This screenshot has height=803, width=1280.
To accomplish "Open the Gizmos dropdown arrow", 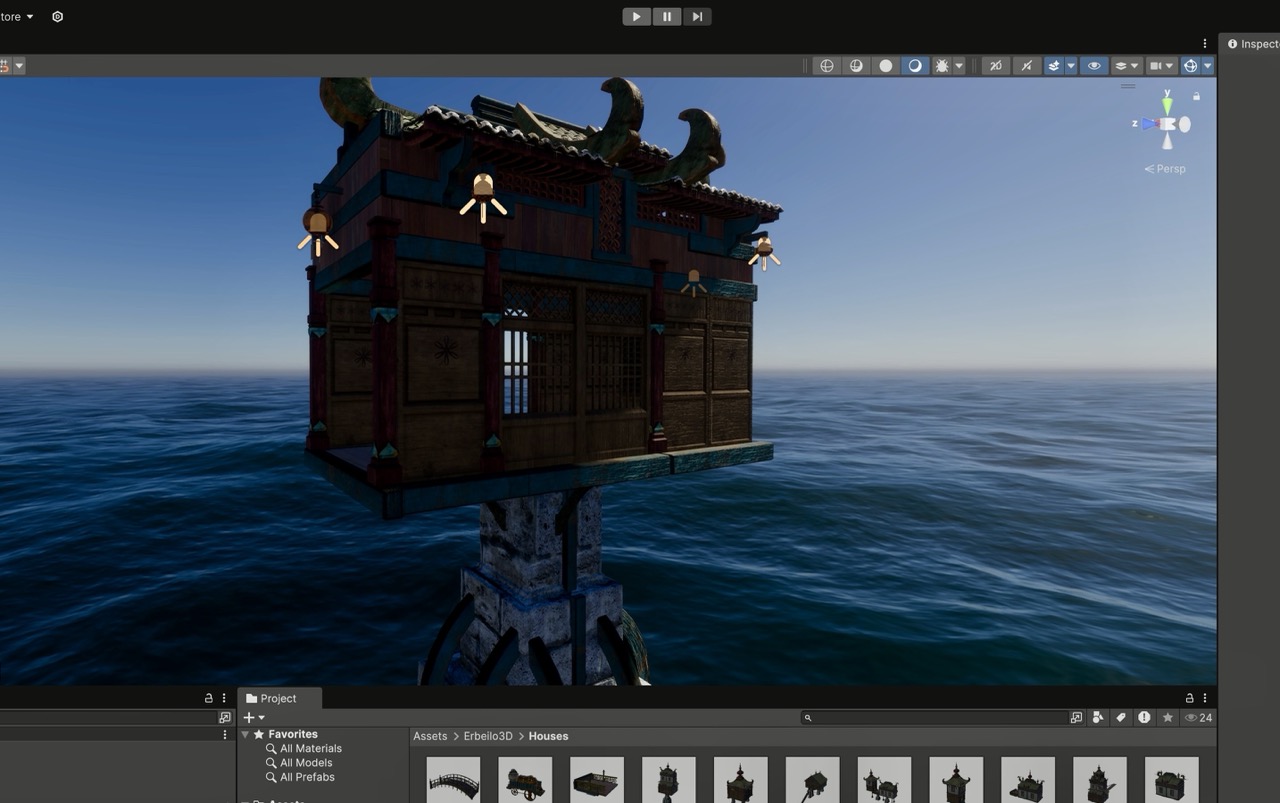I will pos(1208,66).
